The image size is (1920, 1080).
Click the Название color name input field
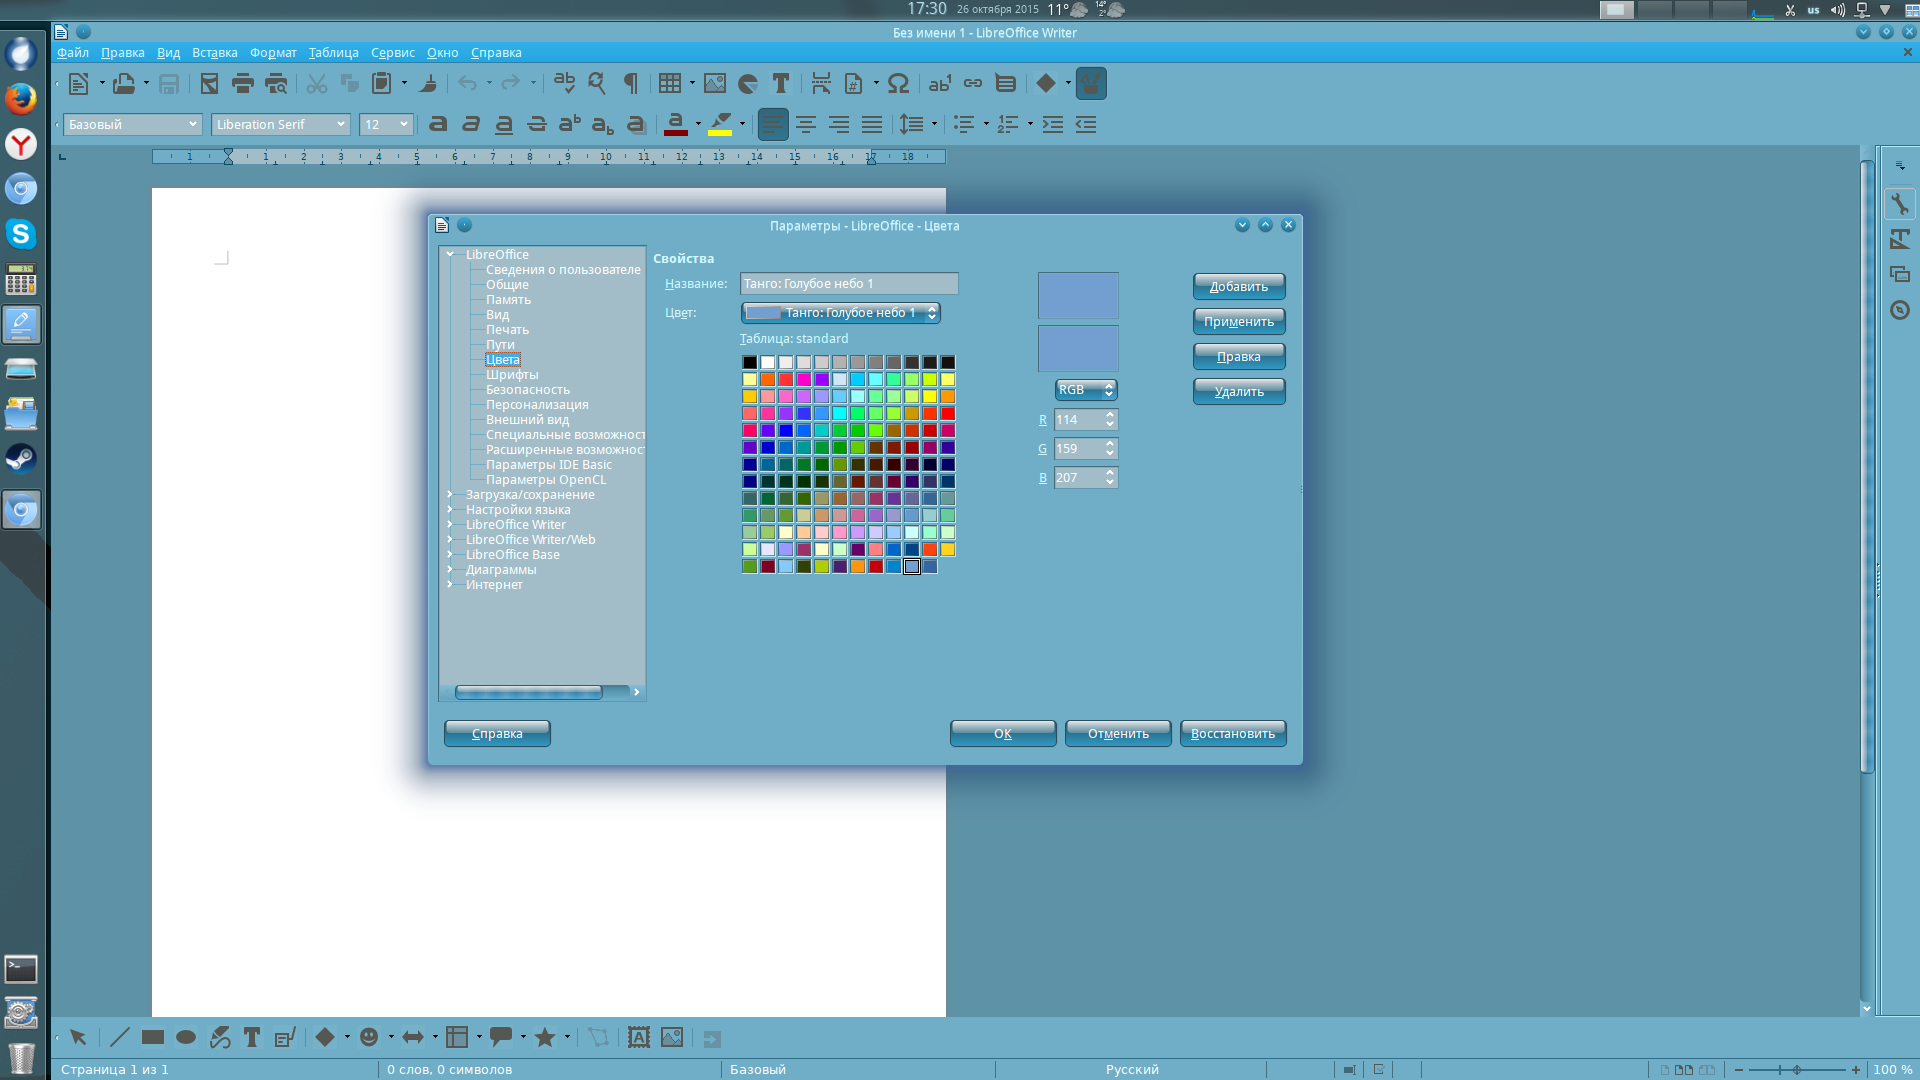click(848, 284)
